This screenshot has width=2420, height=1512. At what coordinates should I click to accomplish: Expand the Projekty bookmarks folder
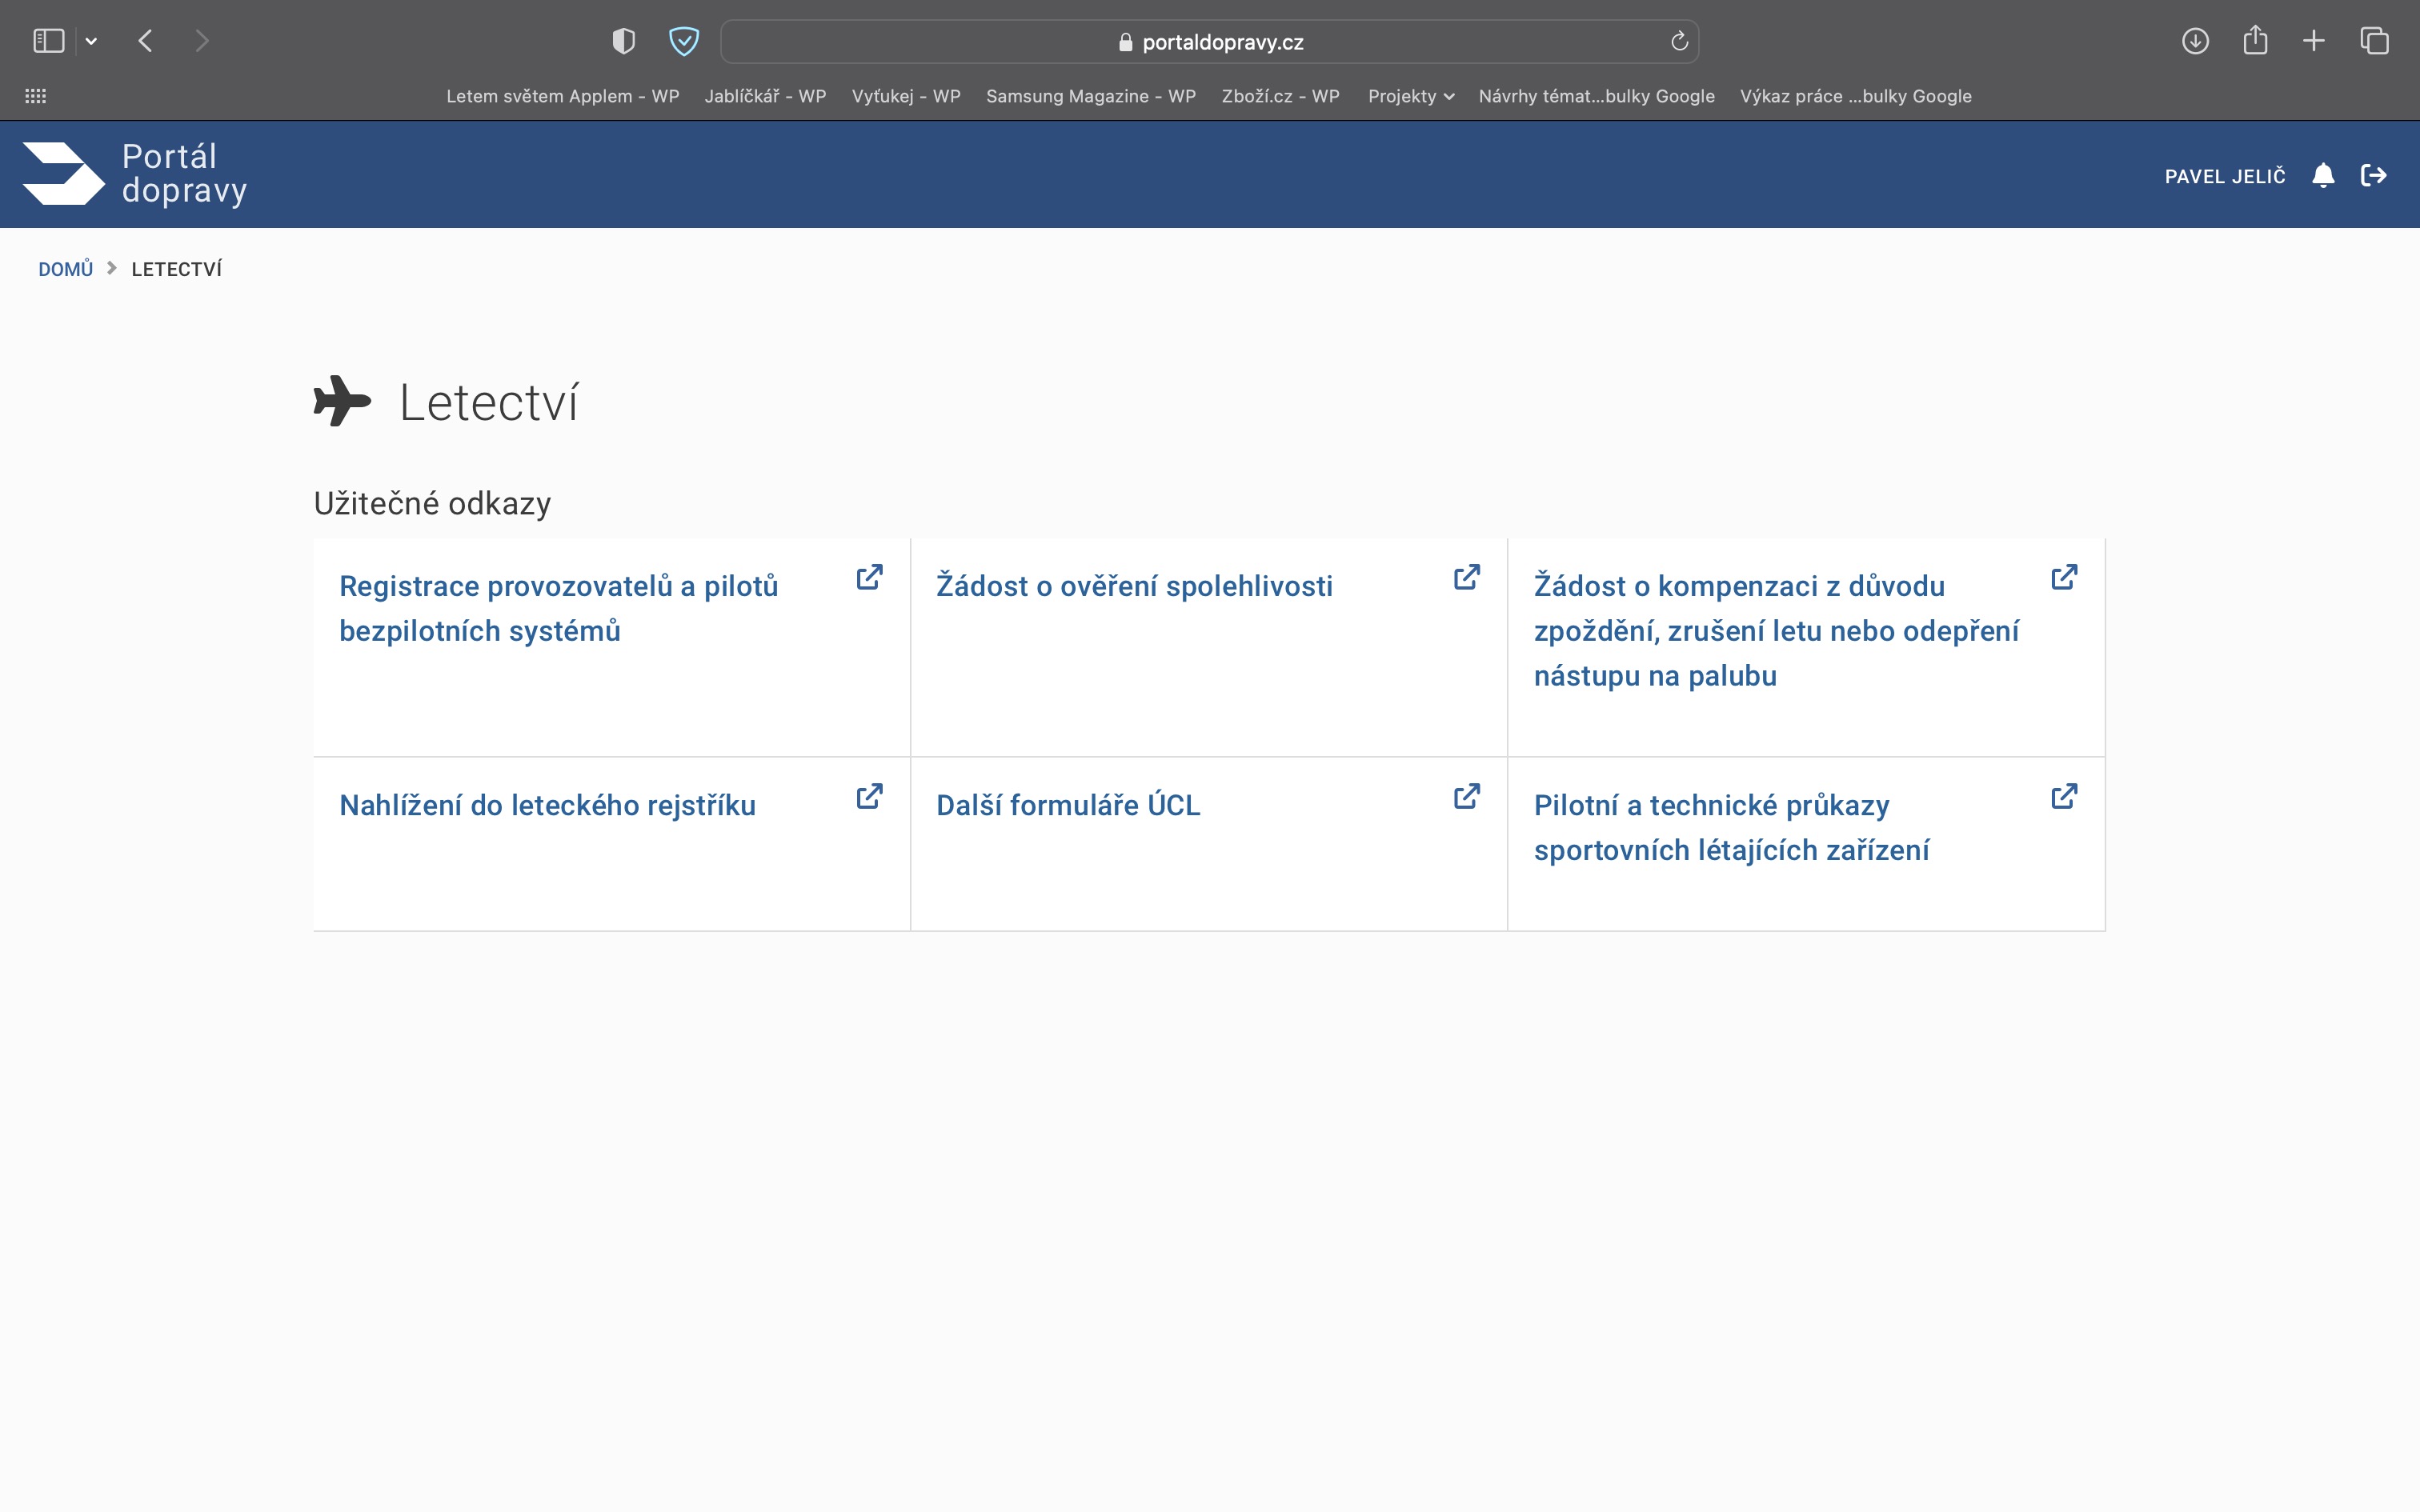[1410, 96]
